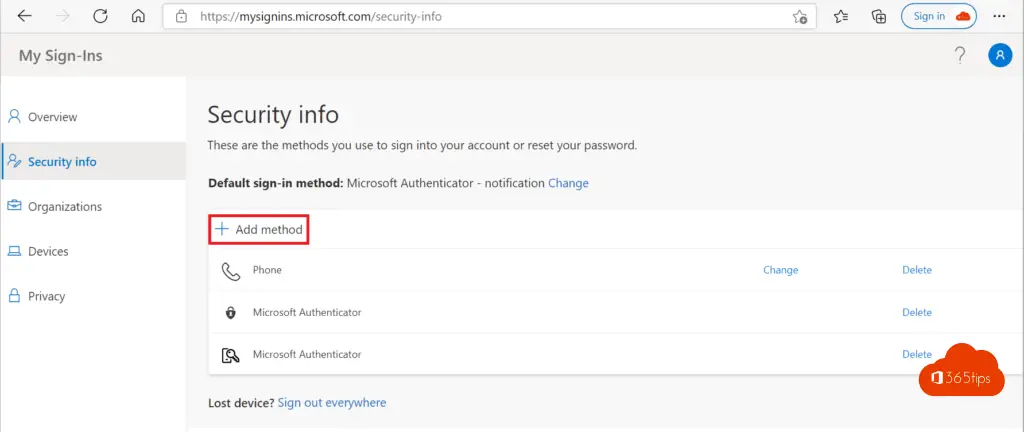The image size is (1024, 432).
Task: Click the Phone method label
Action: coord(267,270)
